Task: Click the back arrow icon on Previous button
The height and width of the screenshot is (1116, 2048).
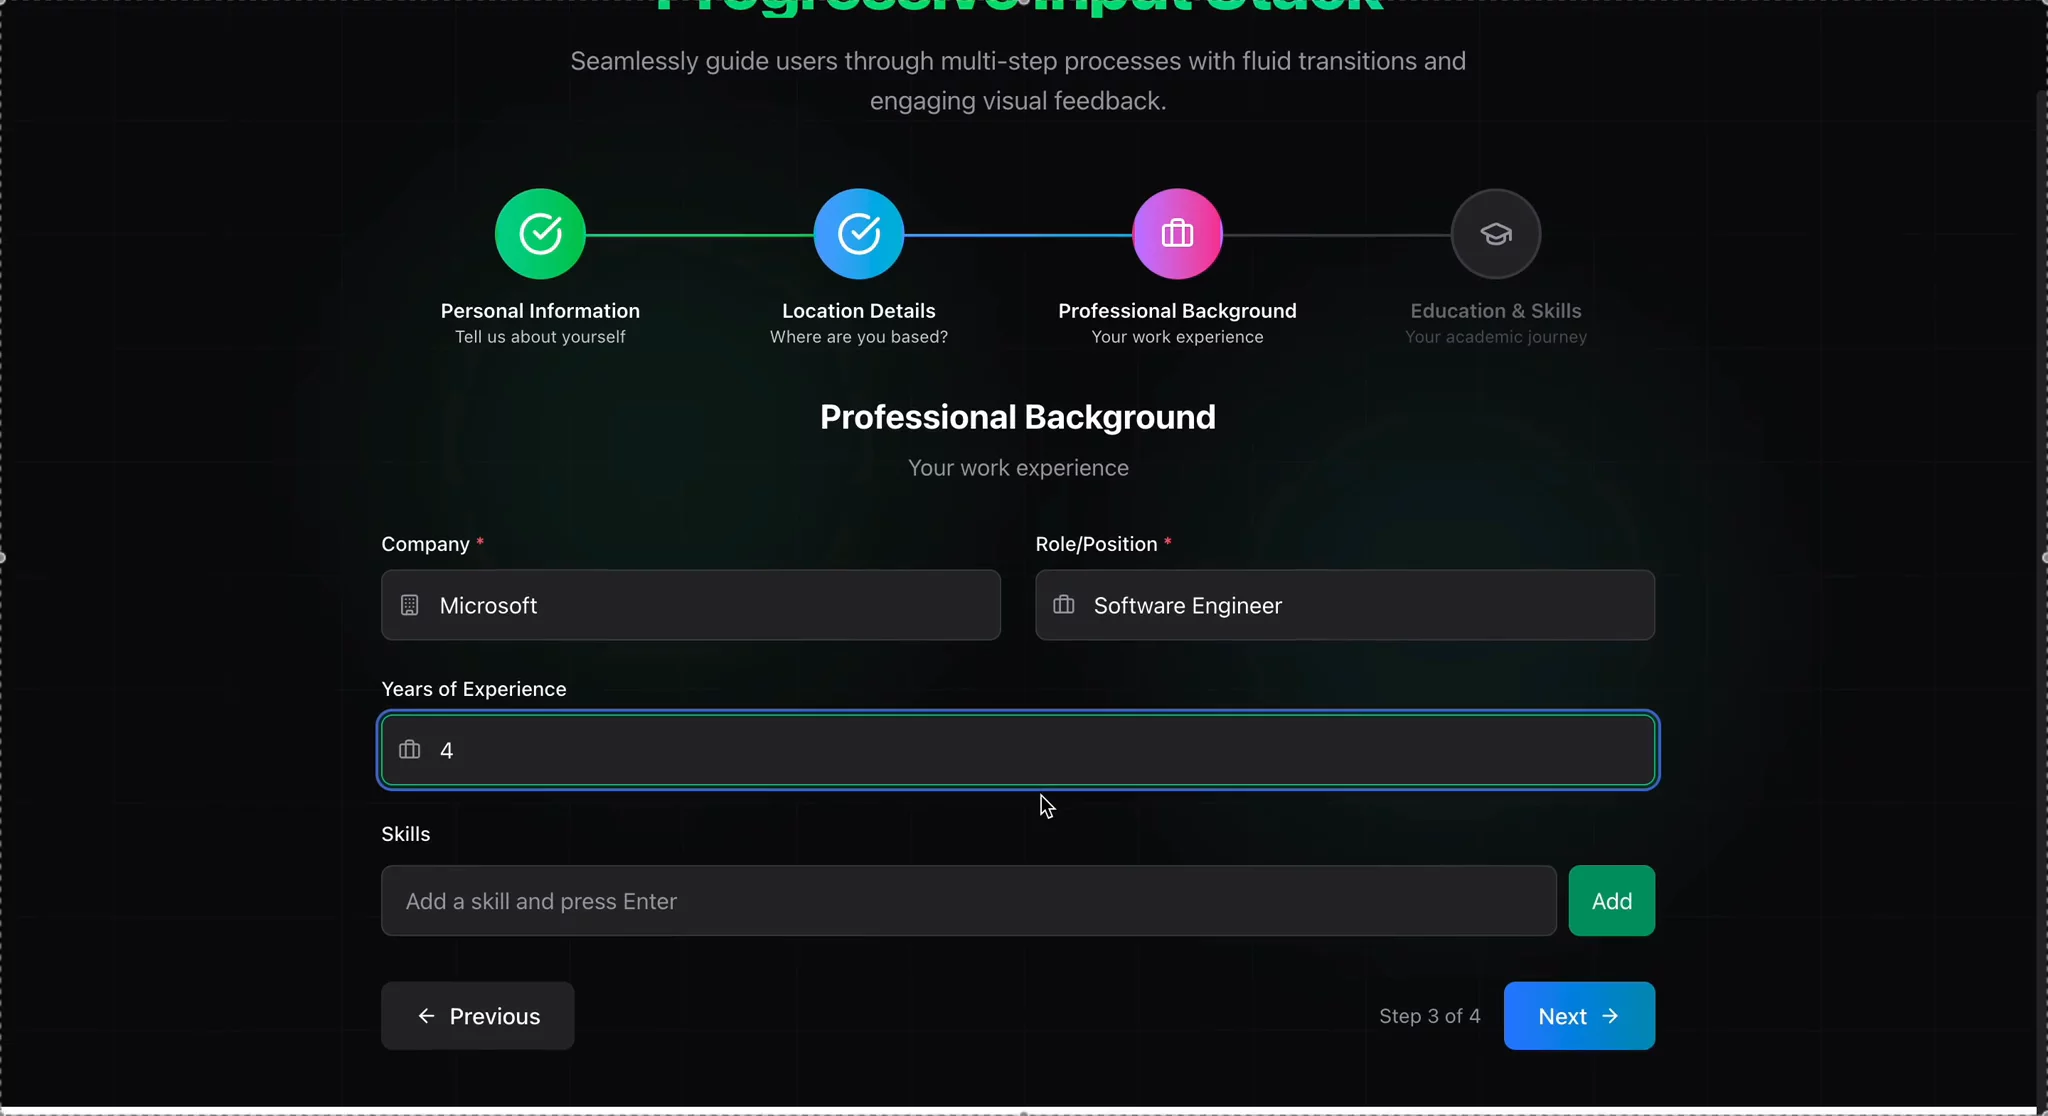Action: (x=424, y=1016)
